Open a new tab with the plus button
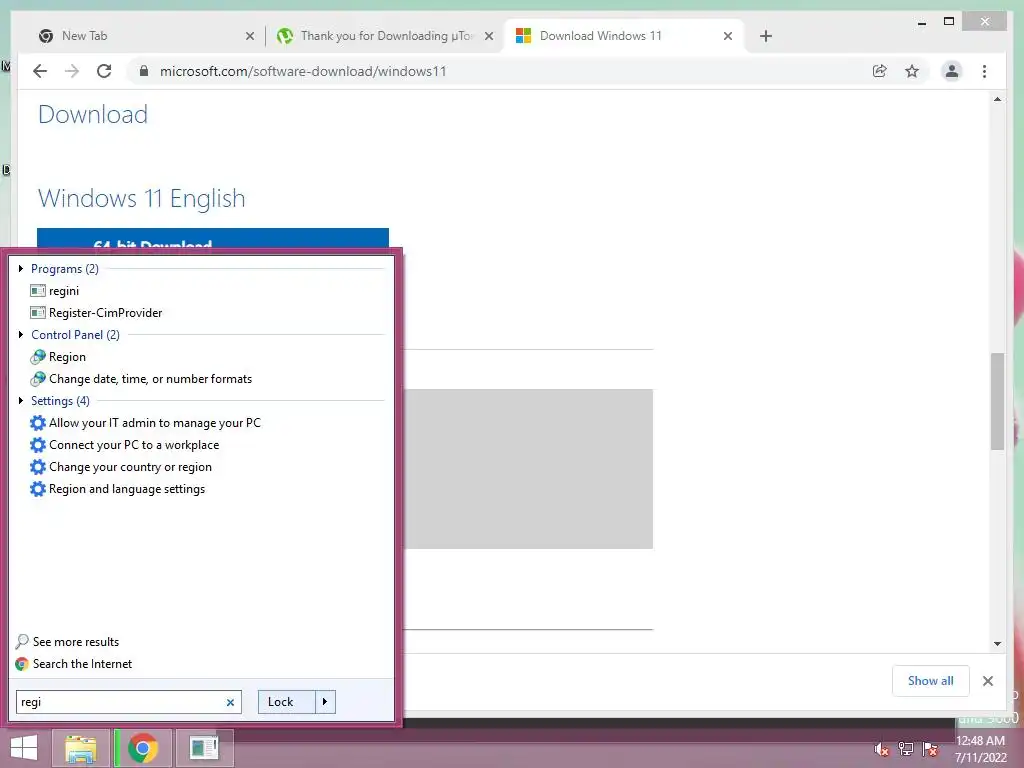Image resolution: width=1024 pixels, height=768 pixels. pos(766,36)
